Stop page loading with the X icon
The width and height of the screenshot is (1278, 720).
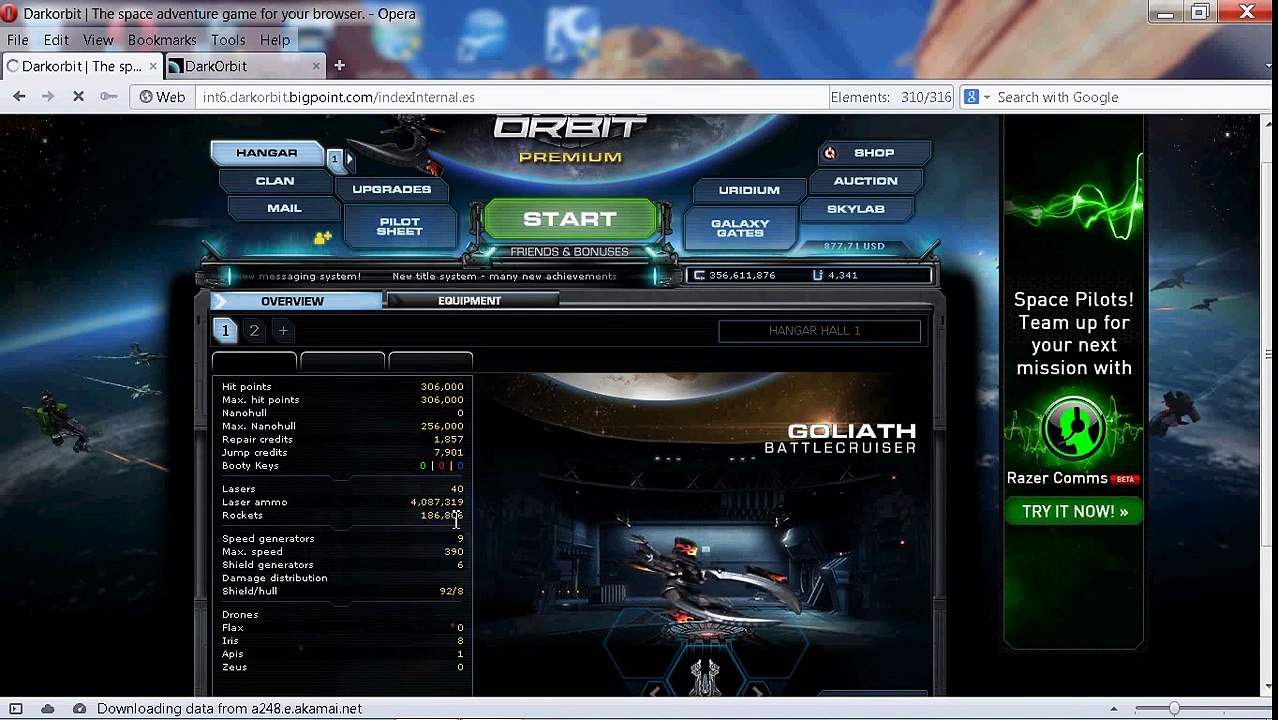click(x=78, y=97)
